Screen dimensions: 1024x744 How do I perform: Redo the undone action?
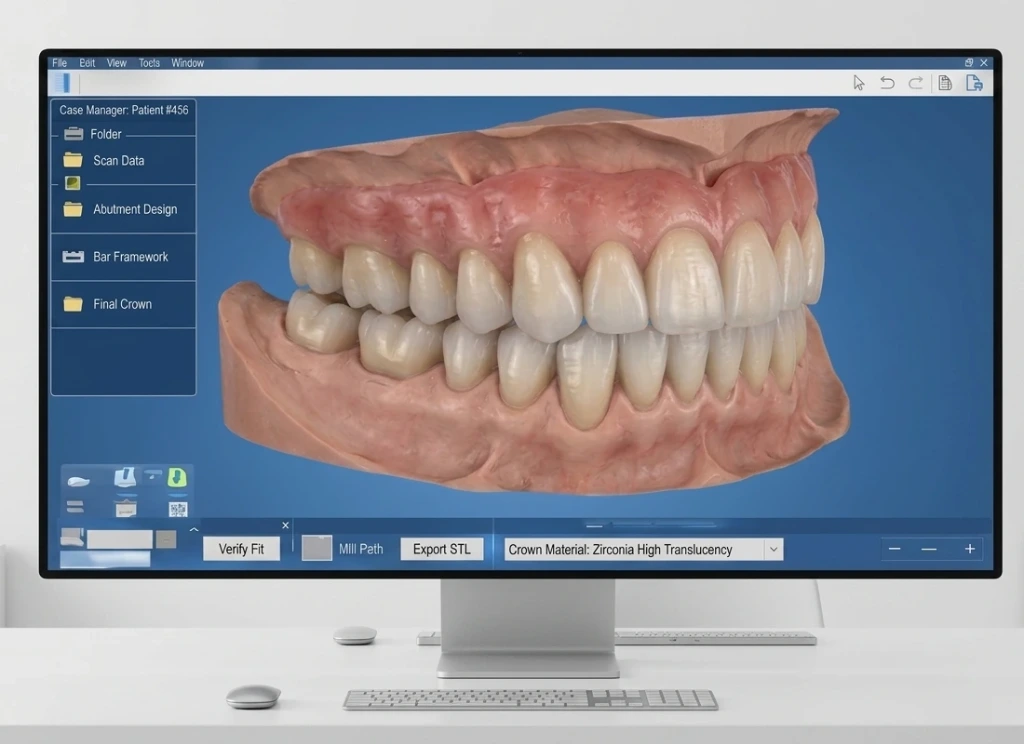[914, 83]
